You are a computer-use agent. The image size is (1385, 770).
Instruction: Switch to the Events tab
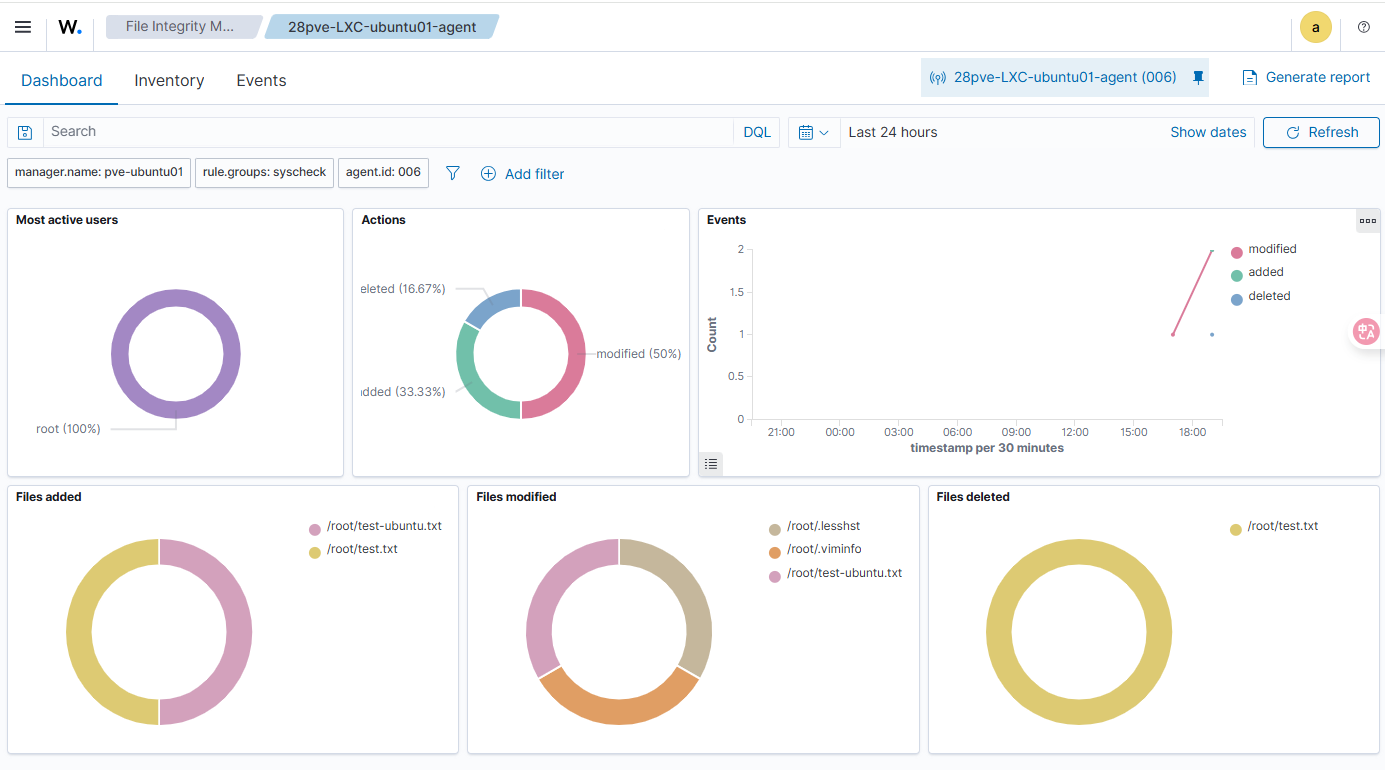click(x=261, y=80)
